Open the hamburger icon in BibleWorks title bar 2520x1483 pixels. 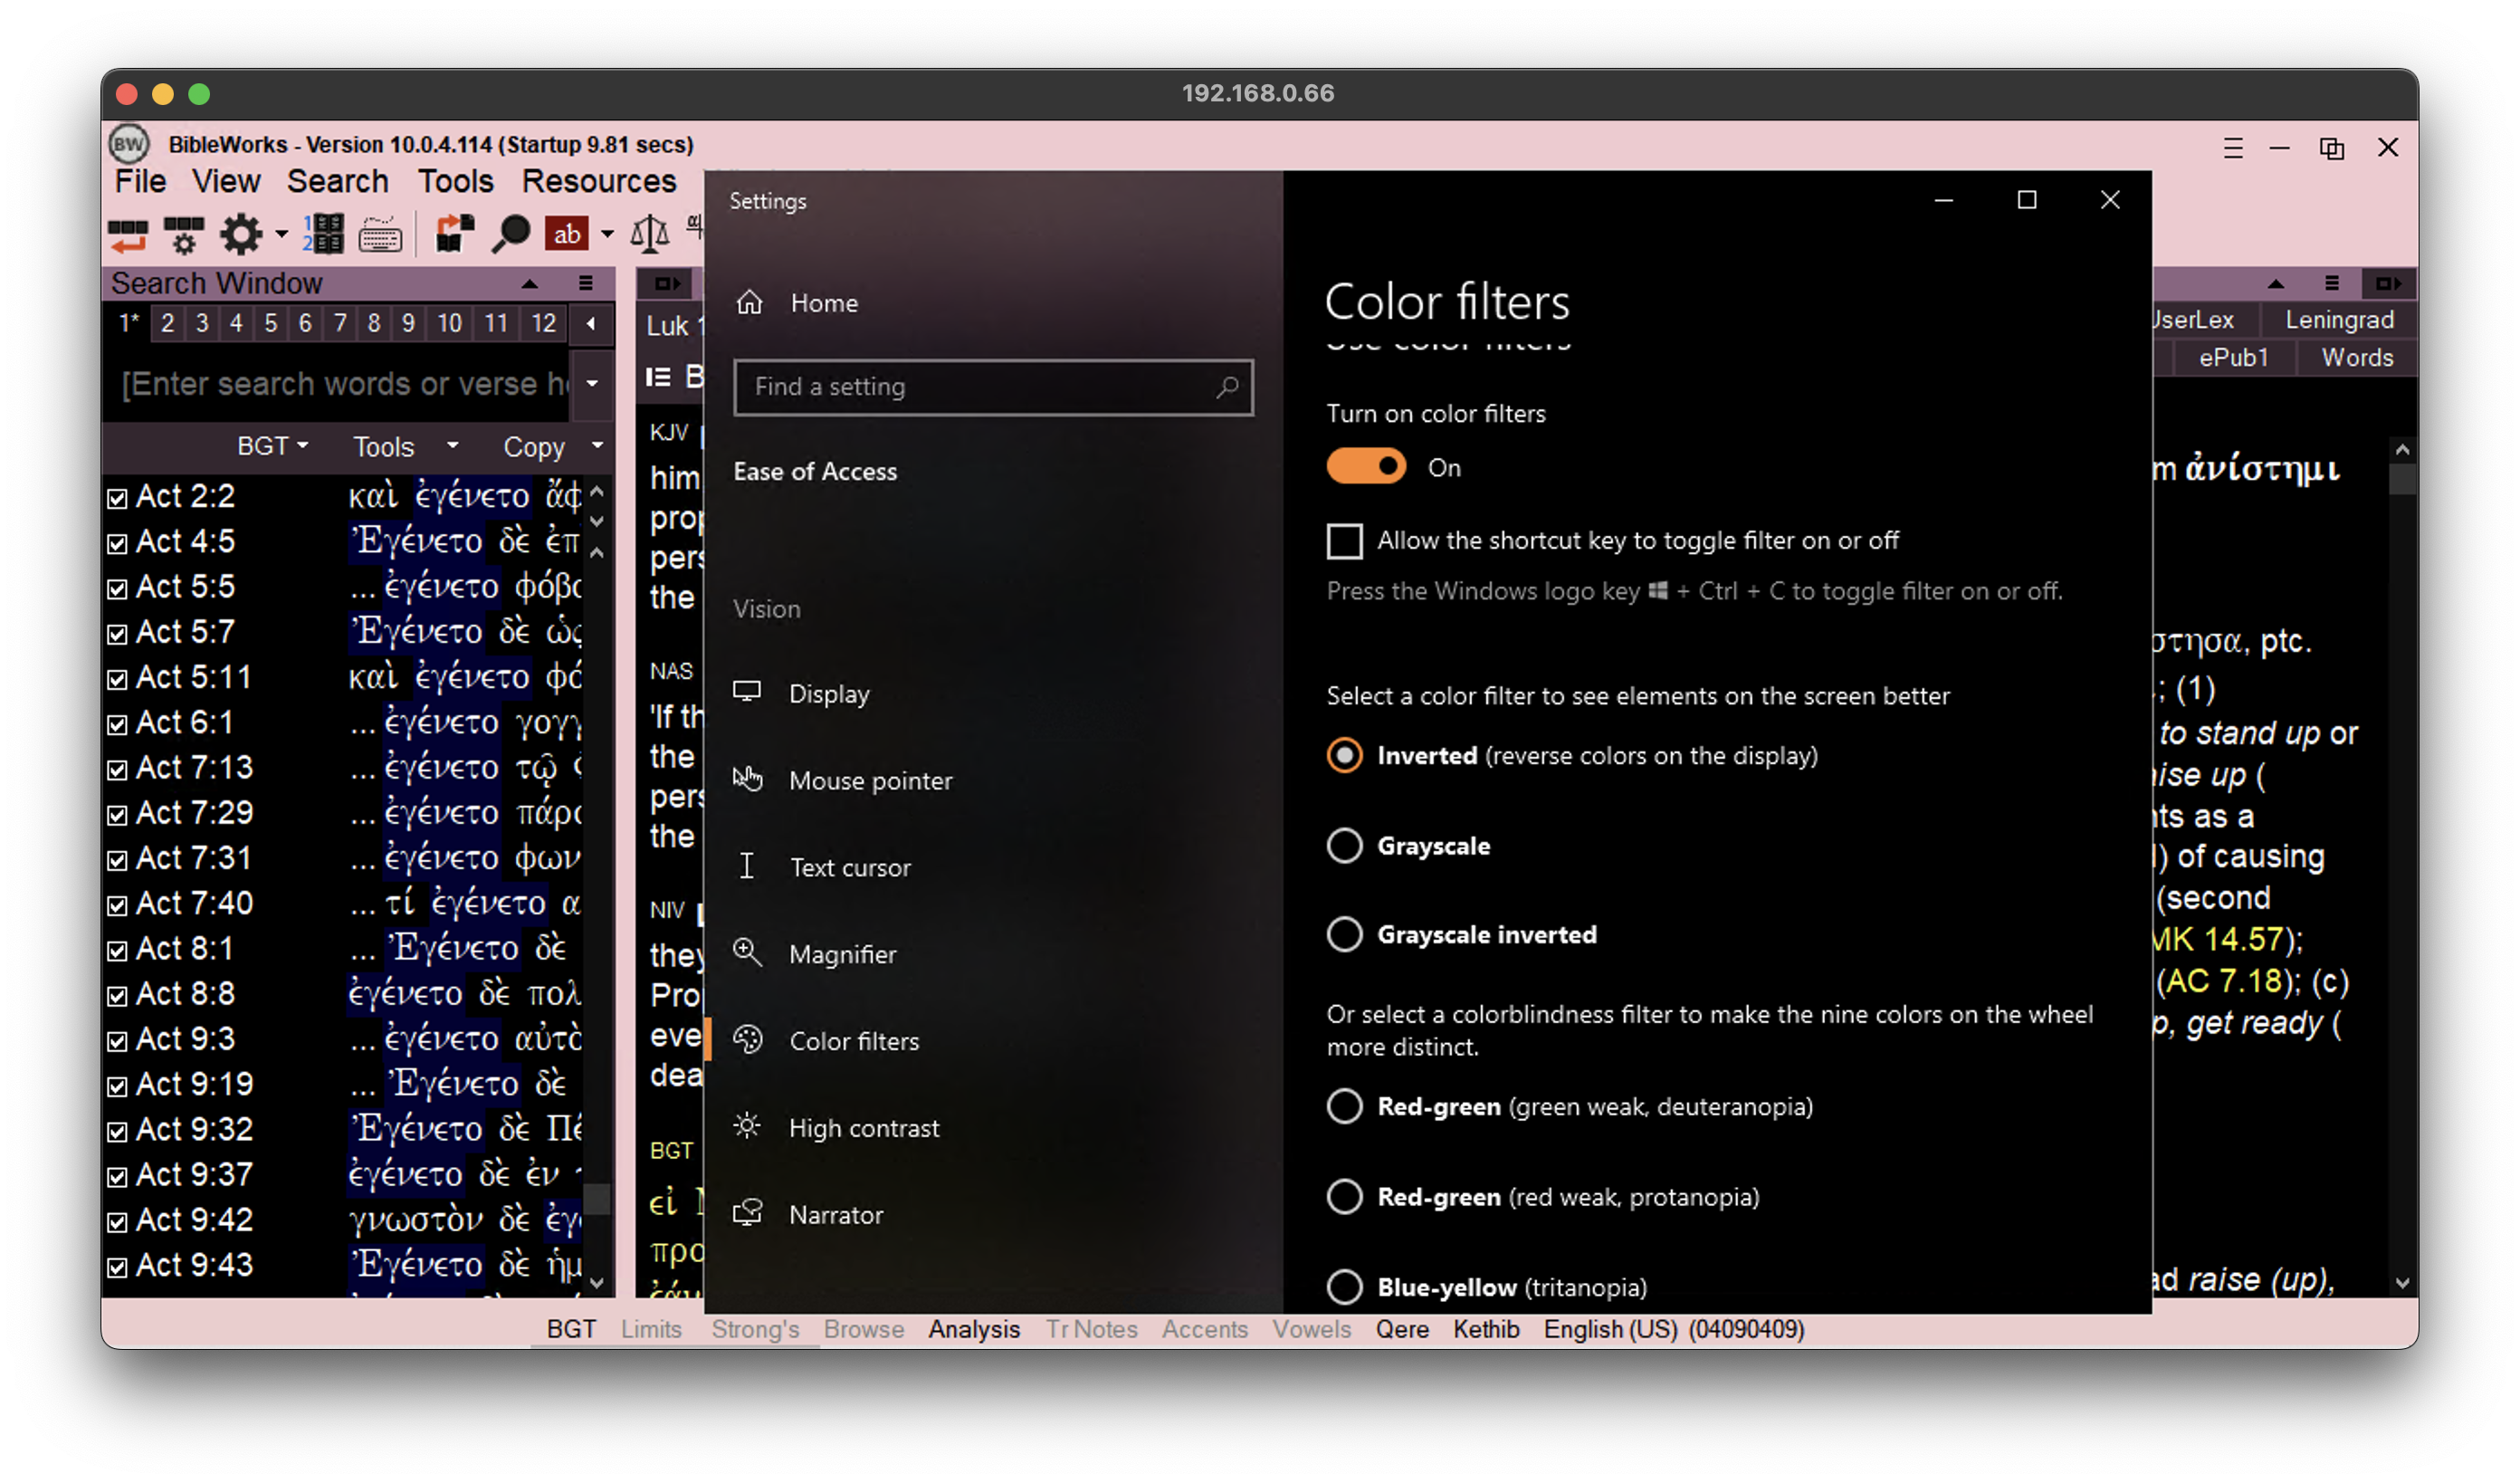[x=2233, y=148]
